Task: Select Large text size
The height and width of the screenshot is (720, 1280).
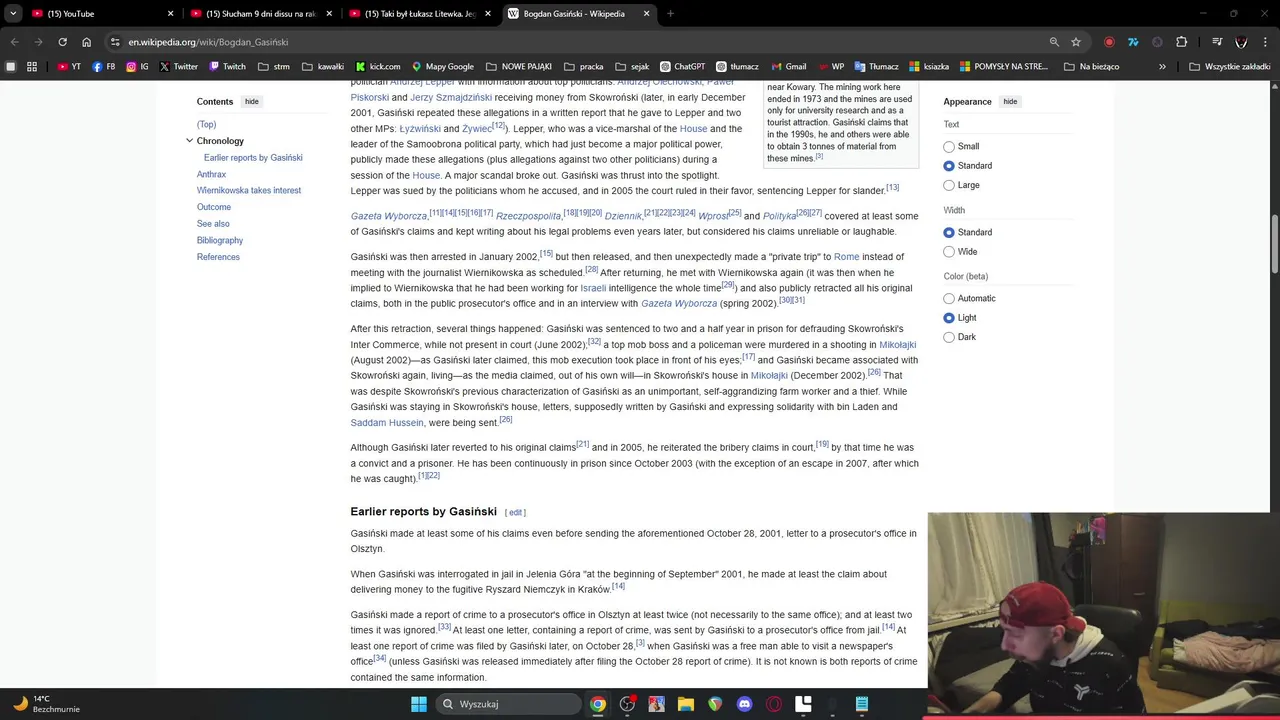Action: pyautogui.click(x=949, y=185)
